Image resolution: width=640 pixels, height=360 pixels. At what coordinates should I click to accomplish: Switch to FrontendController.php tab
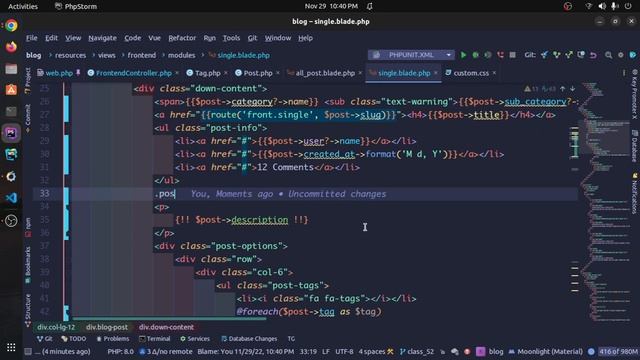(x=133, y=73)
